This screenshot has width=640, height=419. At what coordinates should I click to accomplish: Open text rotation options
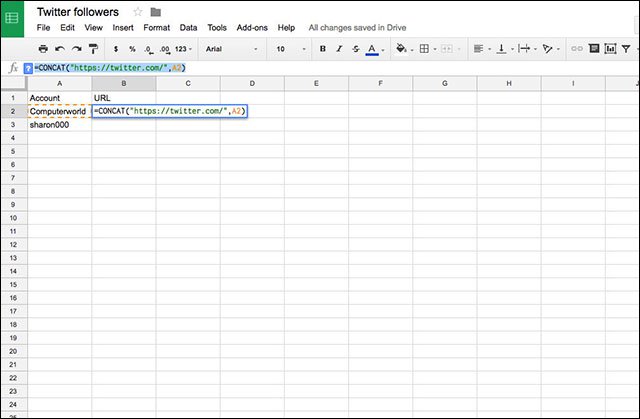pos(547,49)
